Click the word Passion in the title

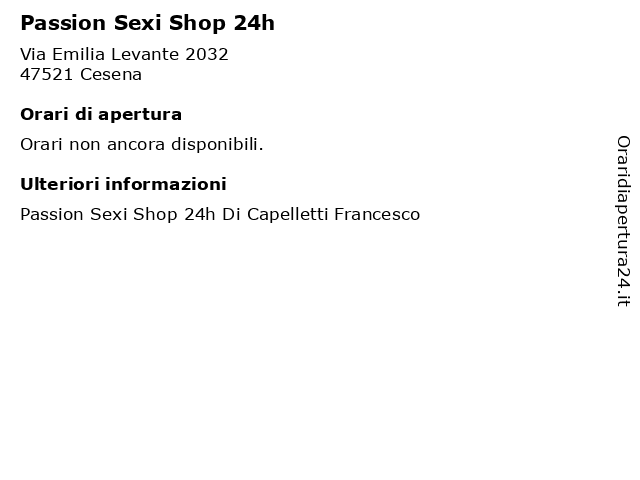pyautogui.click(x=63, y=23)
